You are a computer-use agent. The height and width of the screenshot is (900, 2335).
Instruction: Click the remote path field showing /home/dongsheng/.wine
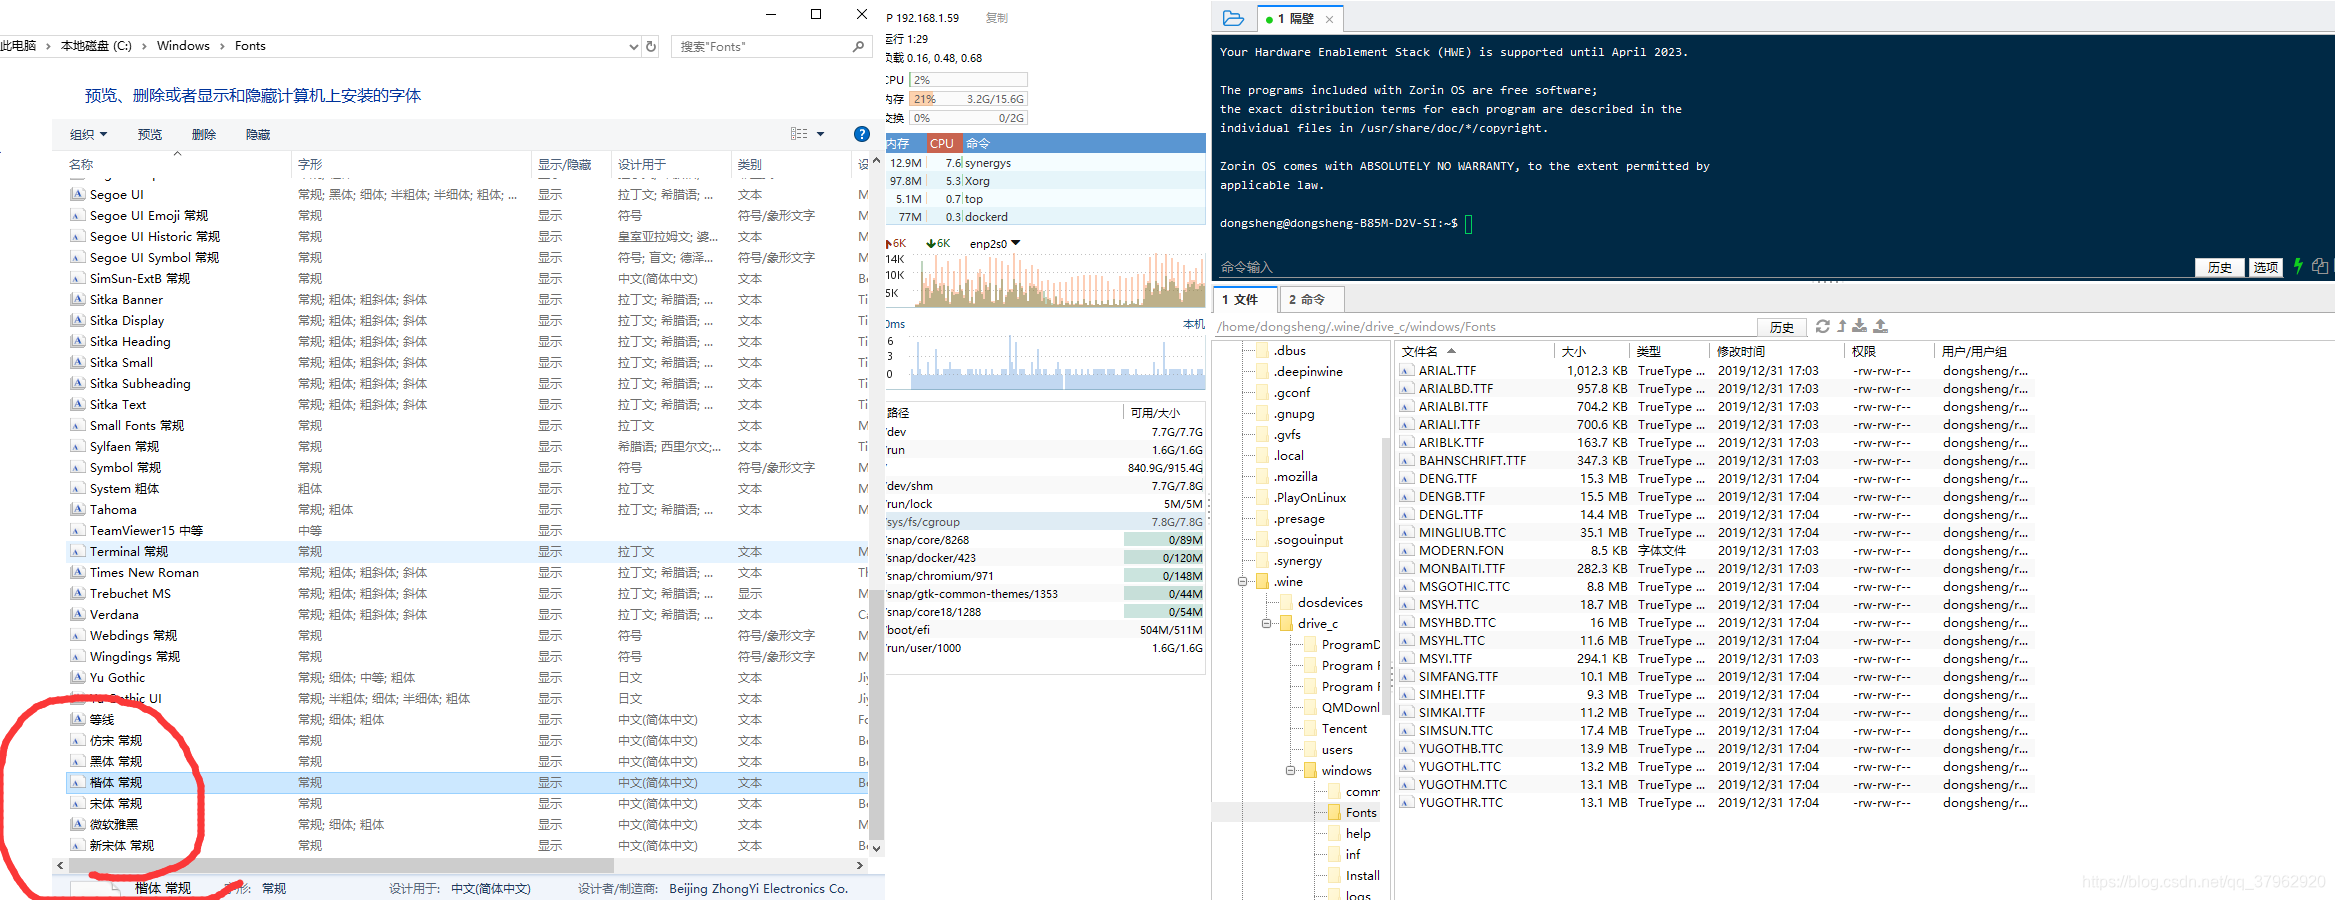[x=1484, y=327]
